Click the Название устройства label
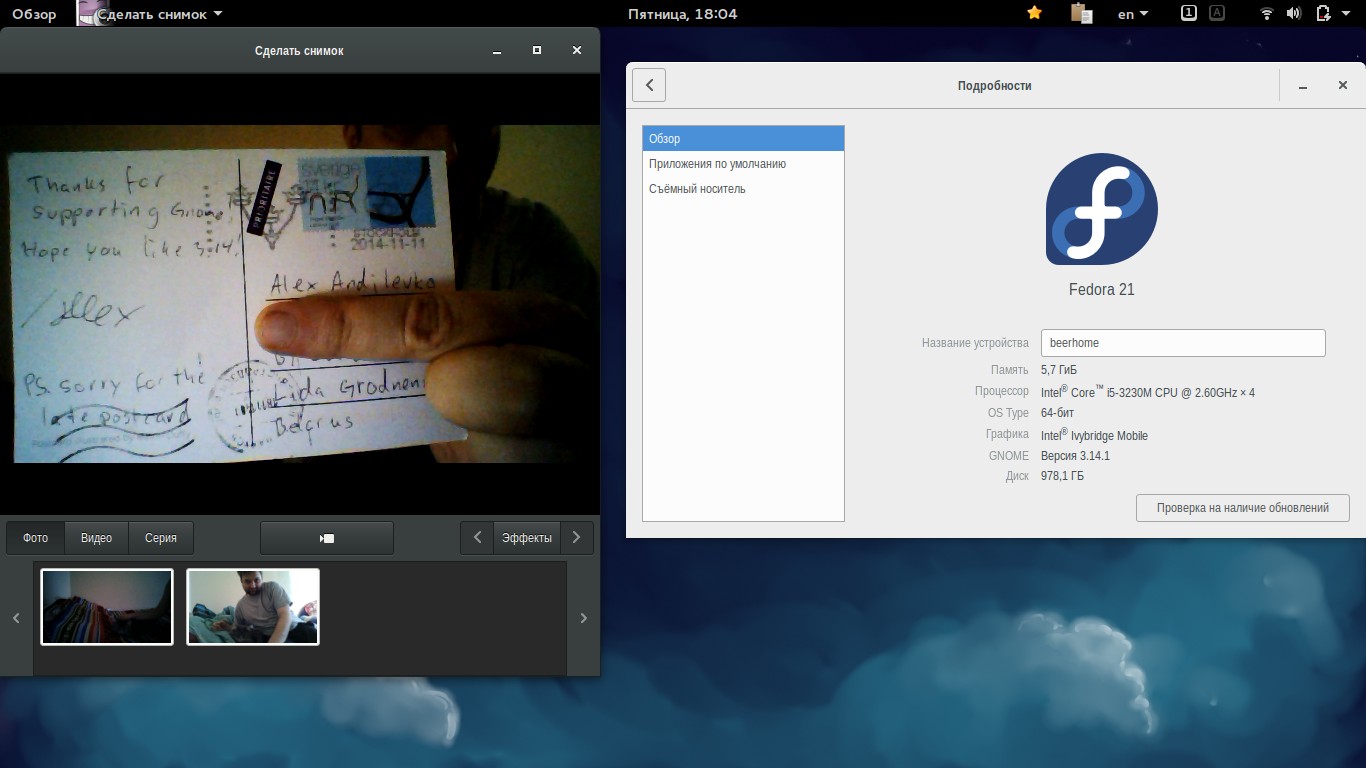The width and height of the screenshot is (1366, 768). [x=975, y=343]
